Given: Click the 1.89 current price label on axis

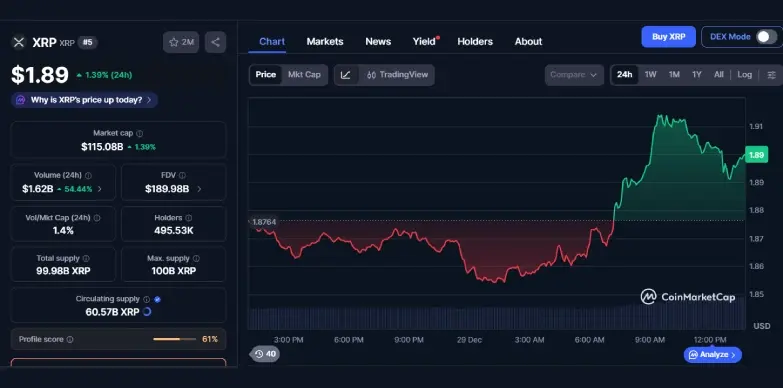Looking at the screenshot, I should [756, 155].
